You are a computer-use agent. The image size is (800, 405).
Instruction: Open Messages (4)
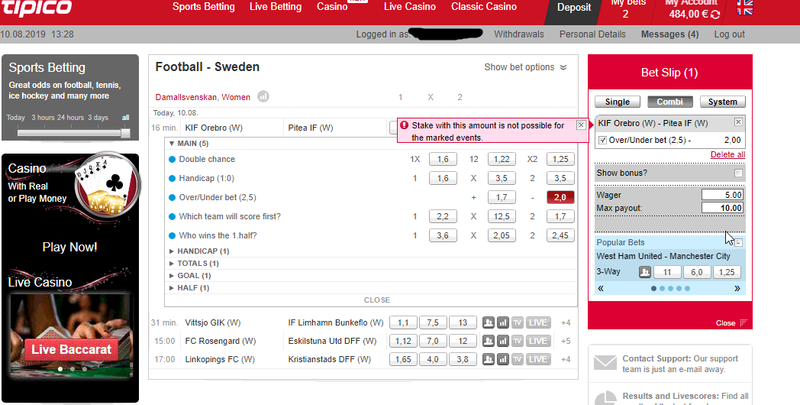670,34
